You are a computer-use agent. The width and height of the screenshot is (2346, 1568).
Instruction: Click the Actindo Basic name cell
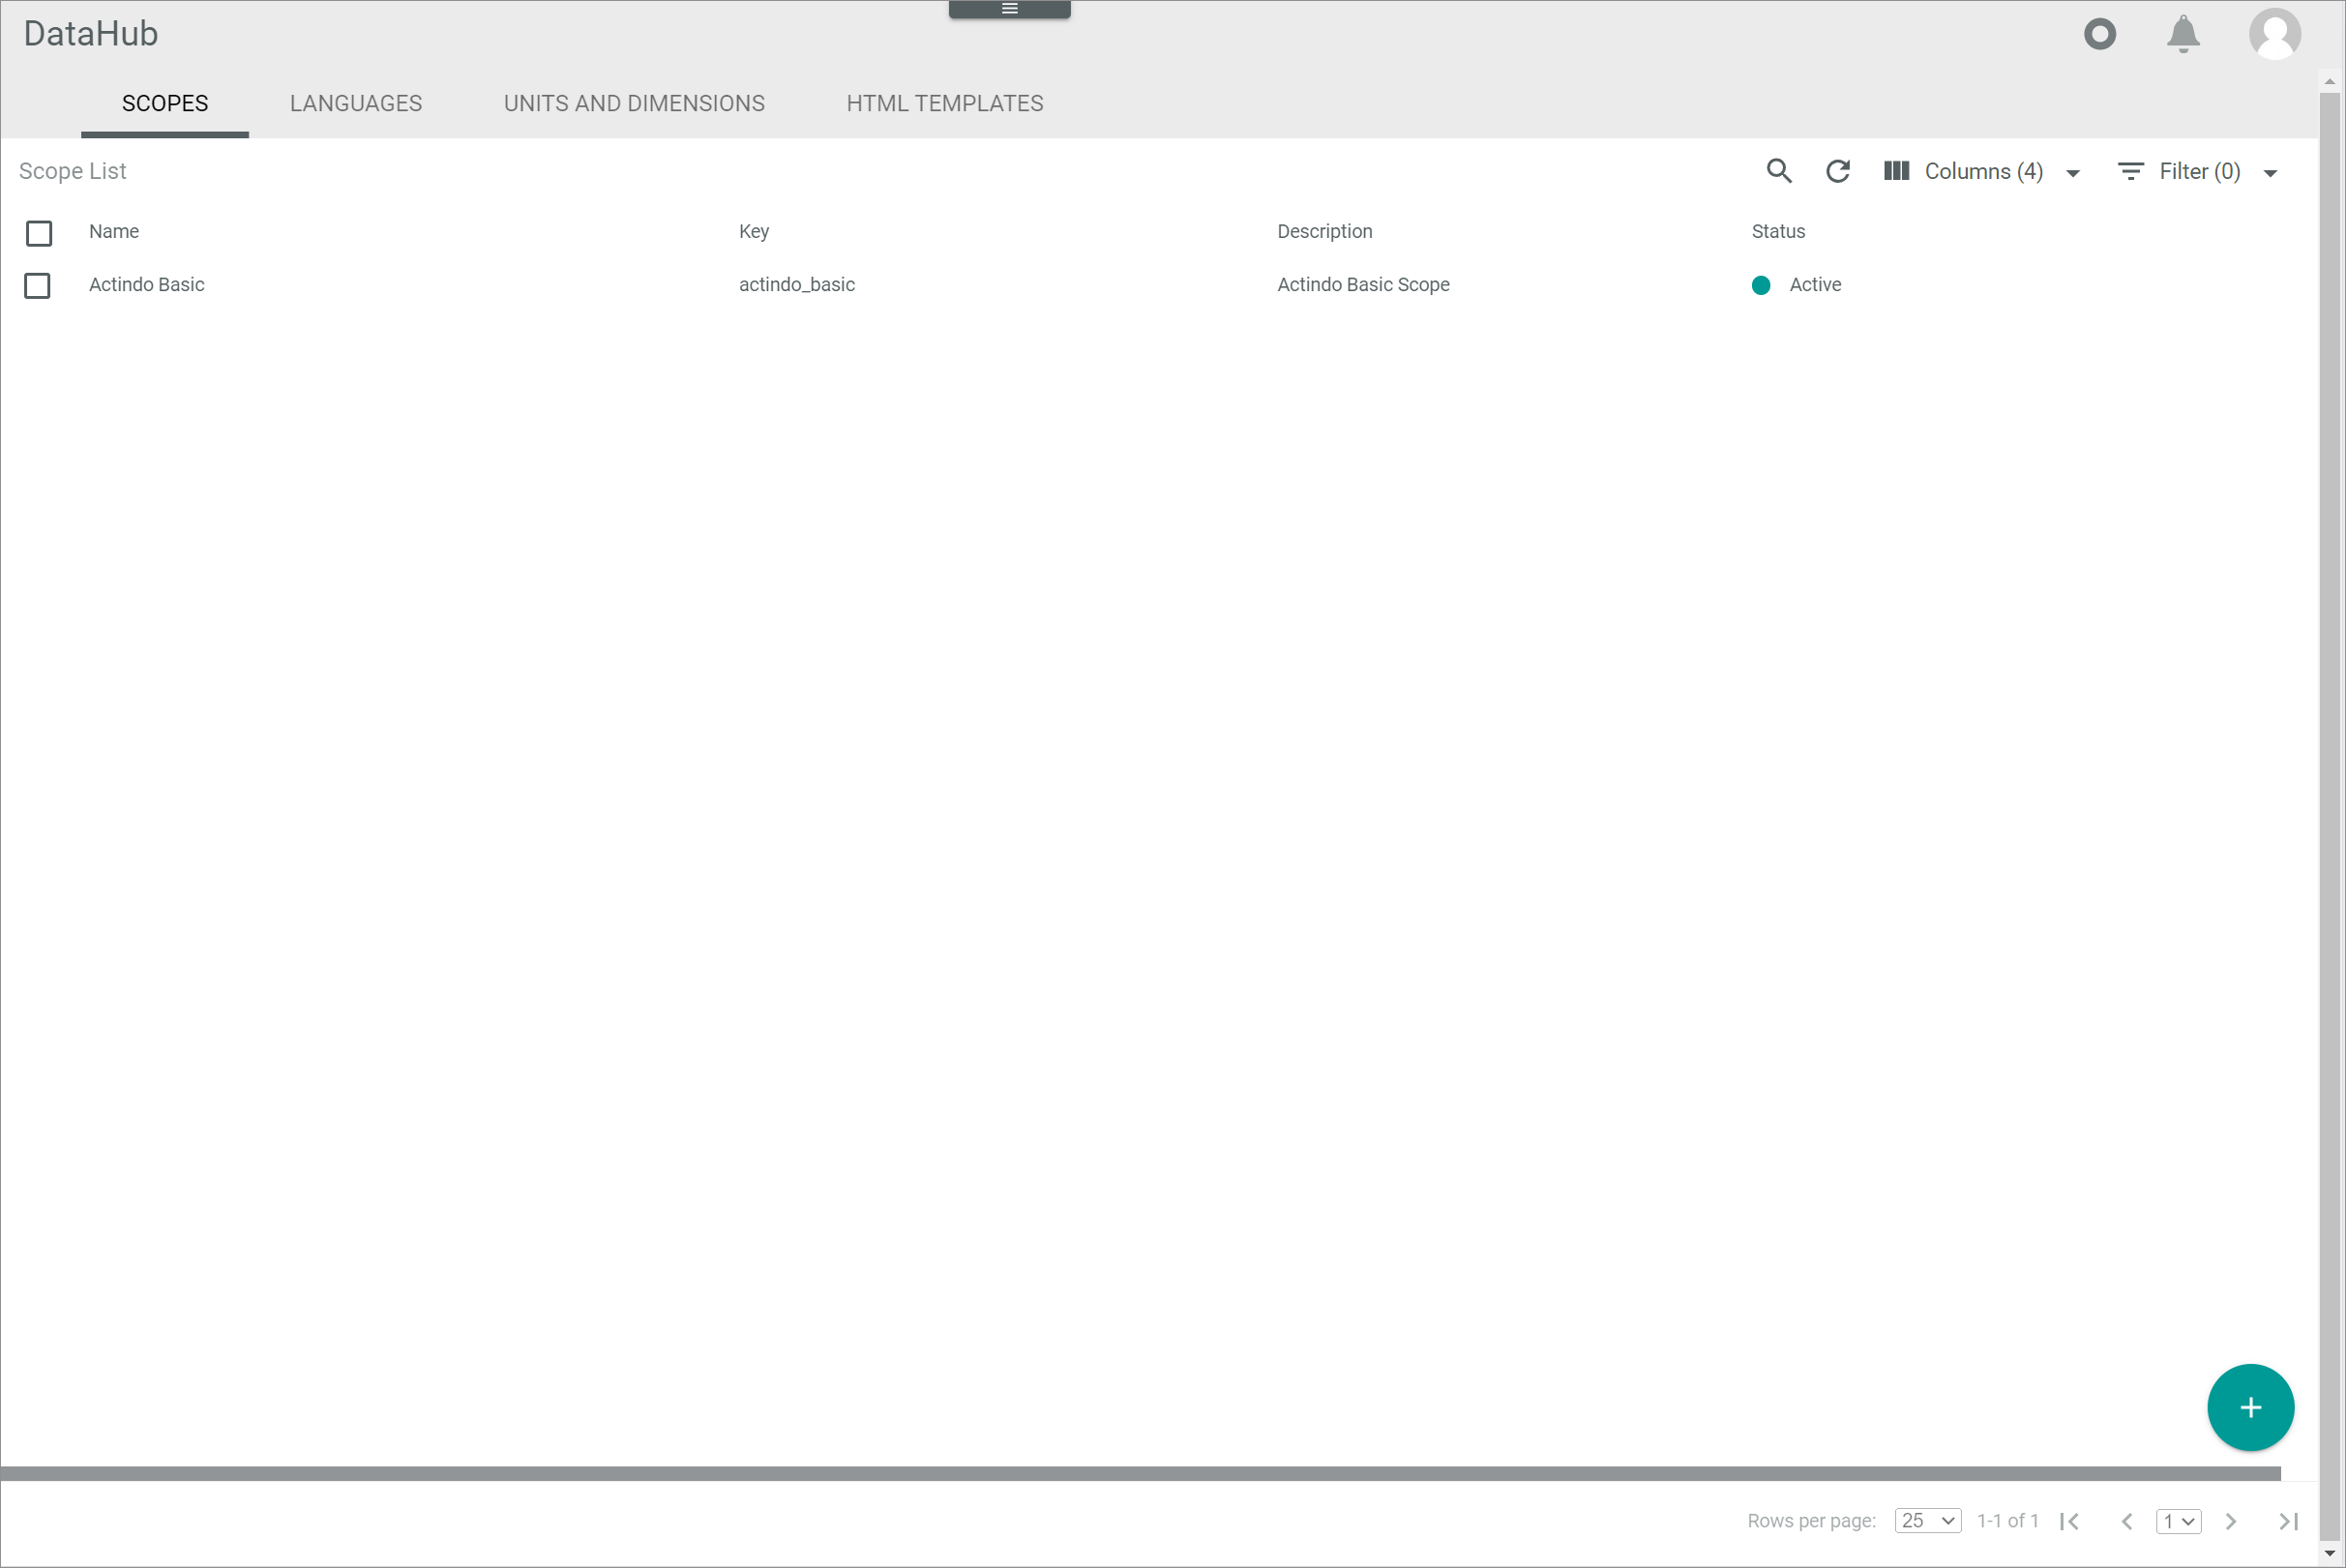click(147, 284)
